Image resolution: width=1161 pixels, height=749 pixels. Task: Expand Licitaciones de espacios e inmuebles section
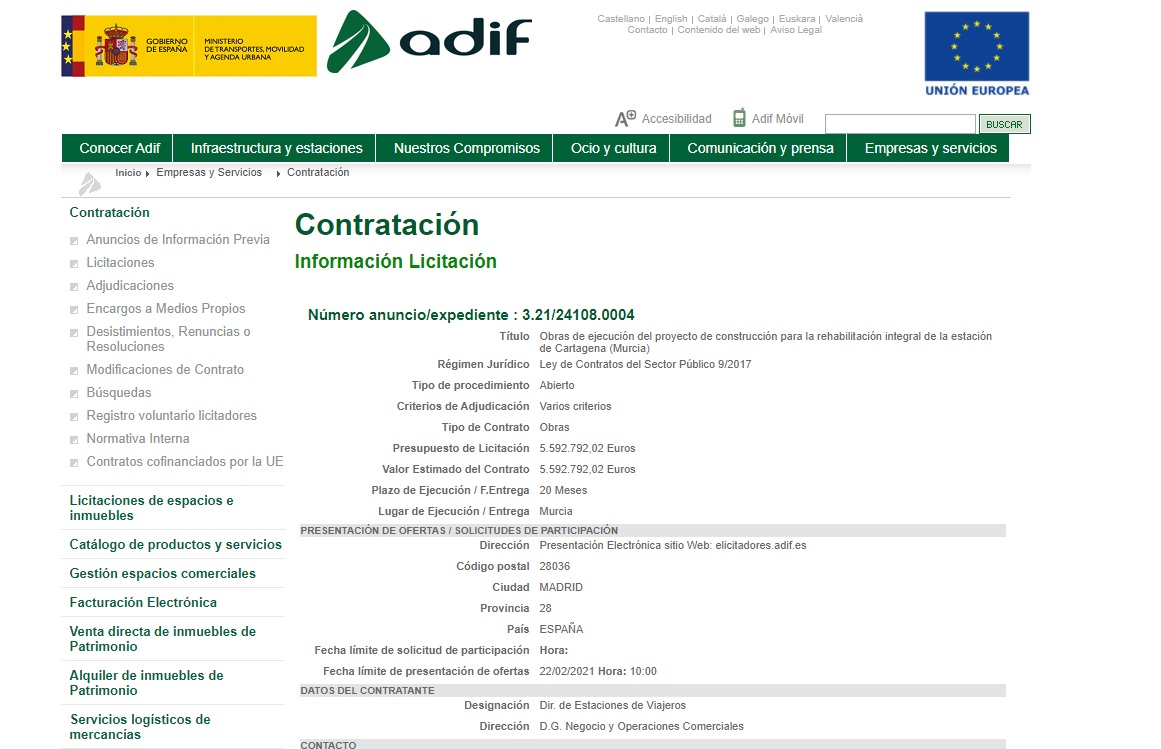(151, 508)
